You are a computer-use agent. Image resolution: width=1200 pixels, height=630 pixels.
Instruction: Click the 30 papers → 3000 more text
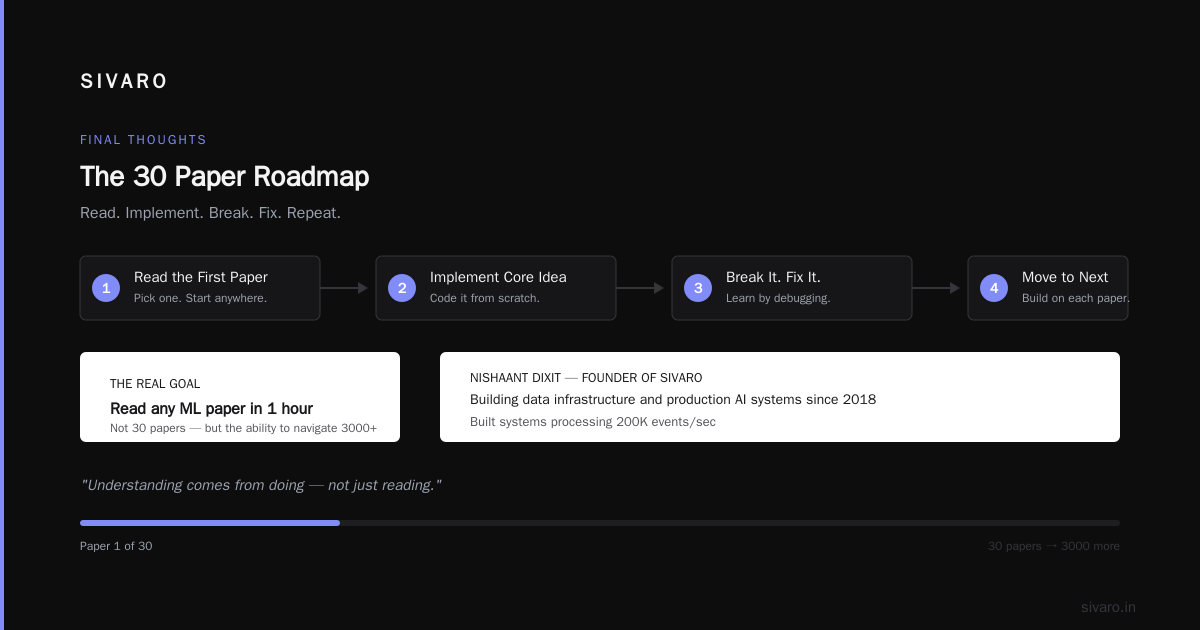1054,546
